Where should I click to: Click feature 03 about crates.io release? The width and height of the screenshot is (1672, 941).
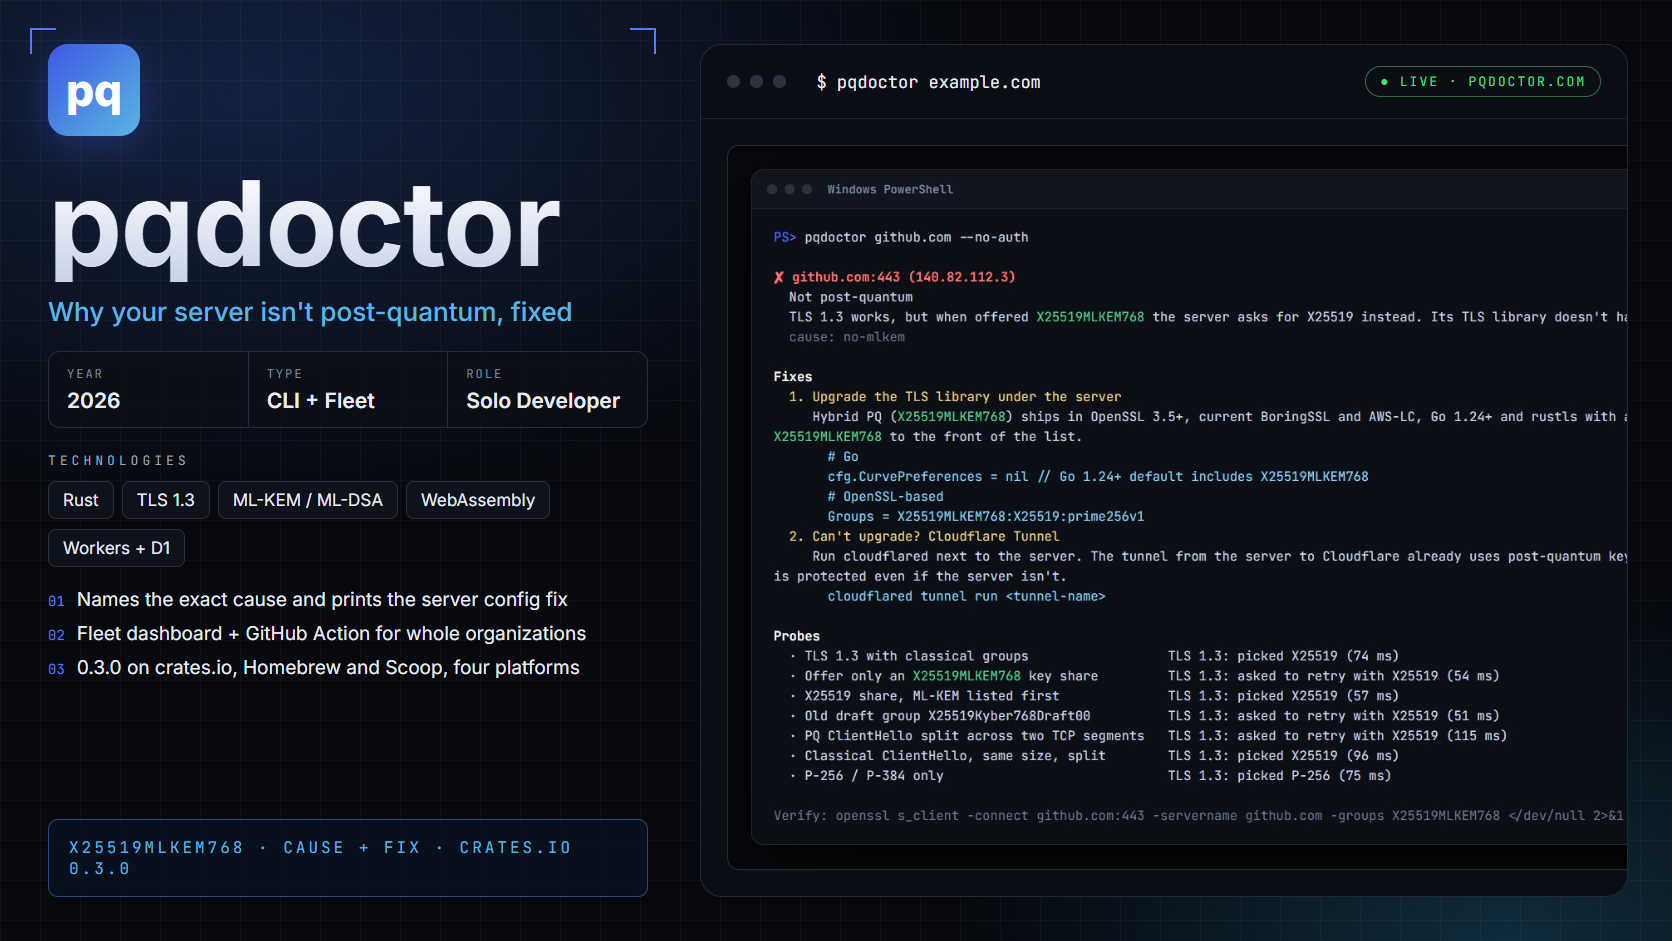(314, 668)
